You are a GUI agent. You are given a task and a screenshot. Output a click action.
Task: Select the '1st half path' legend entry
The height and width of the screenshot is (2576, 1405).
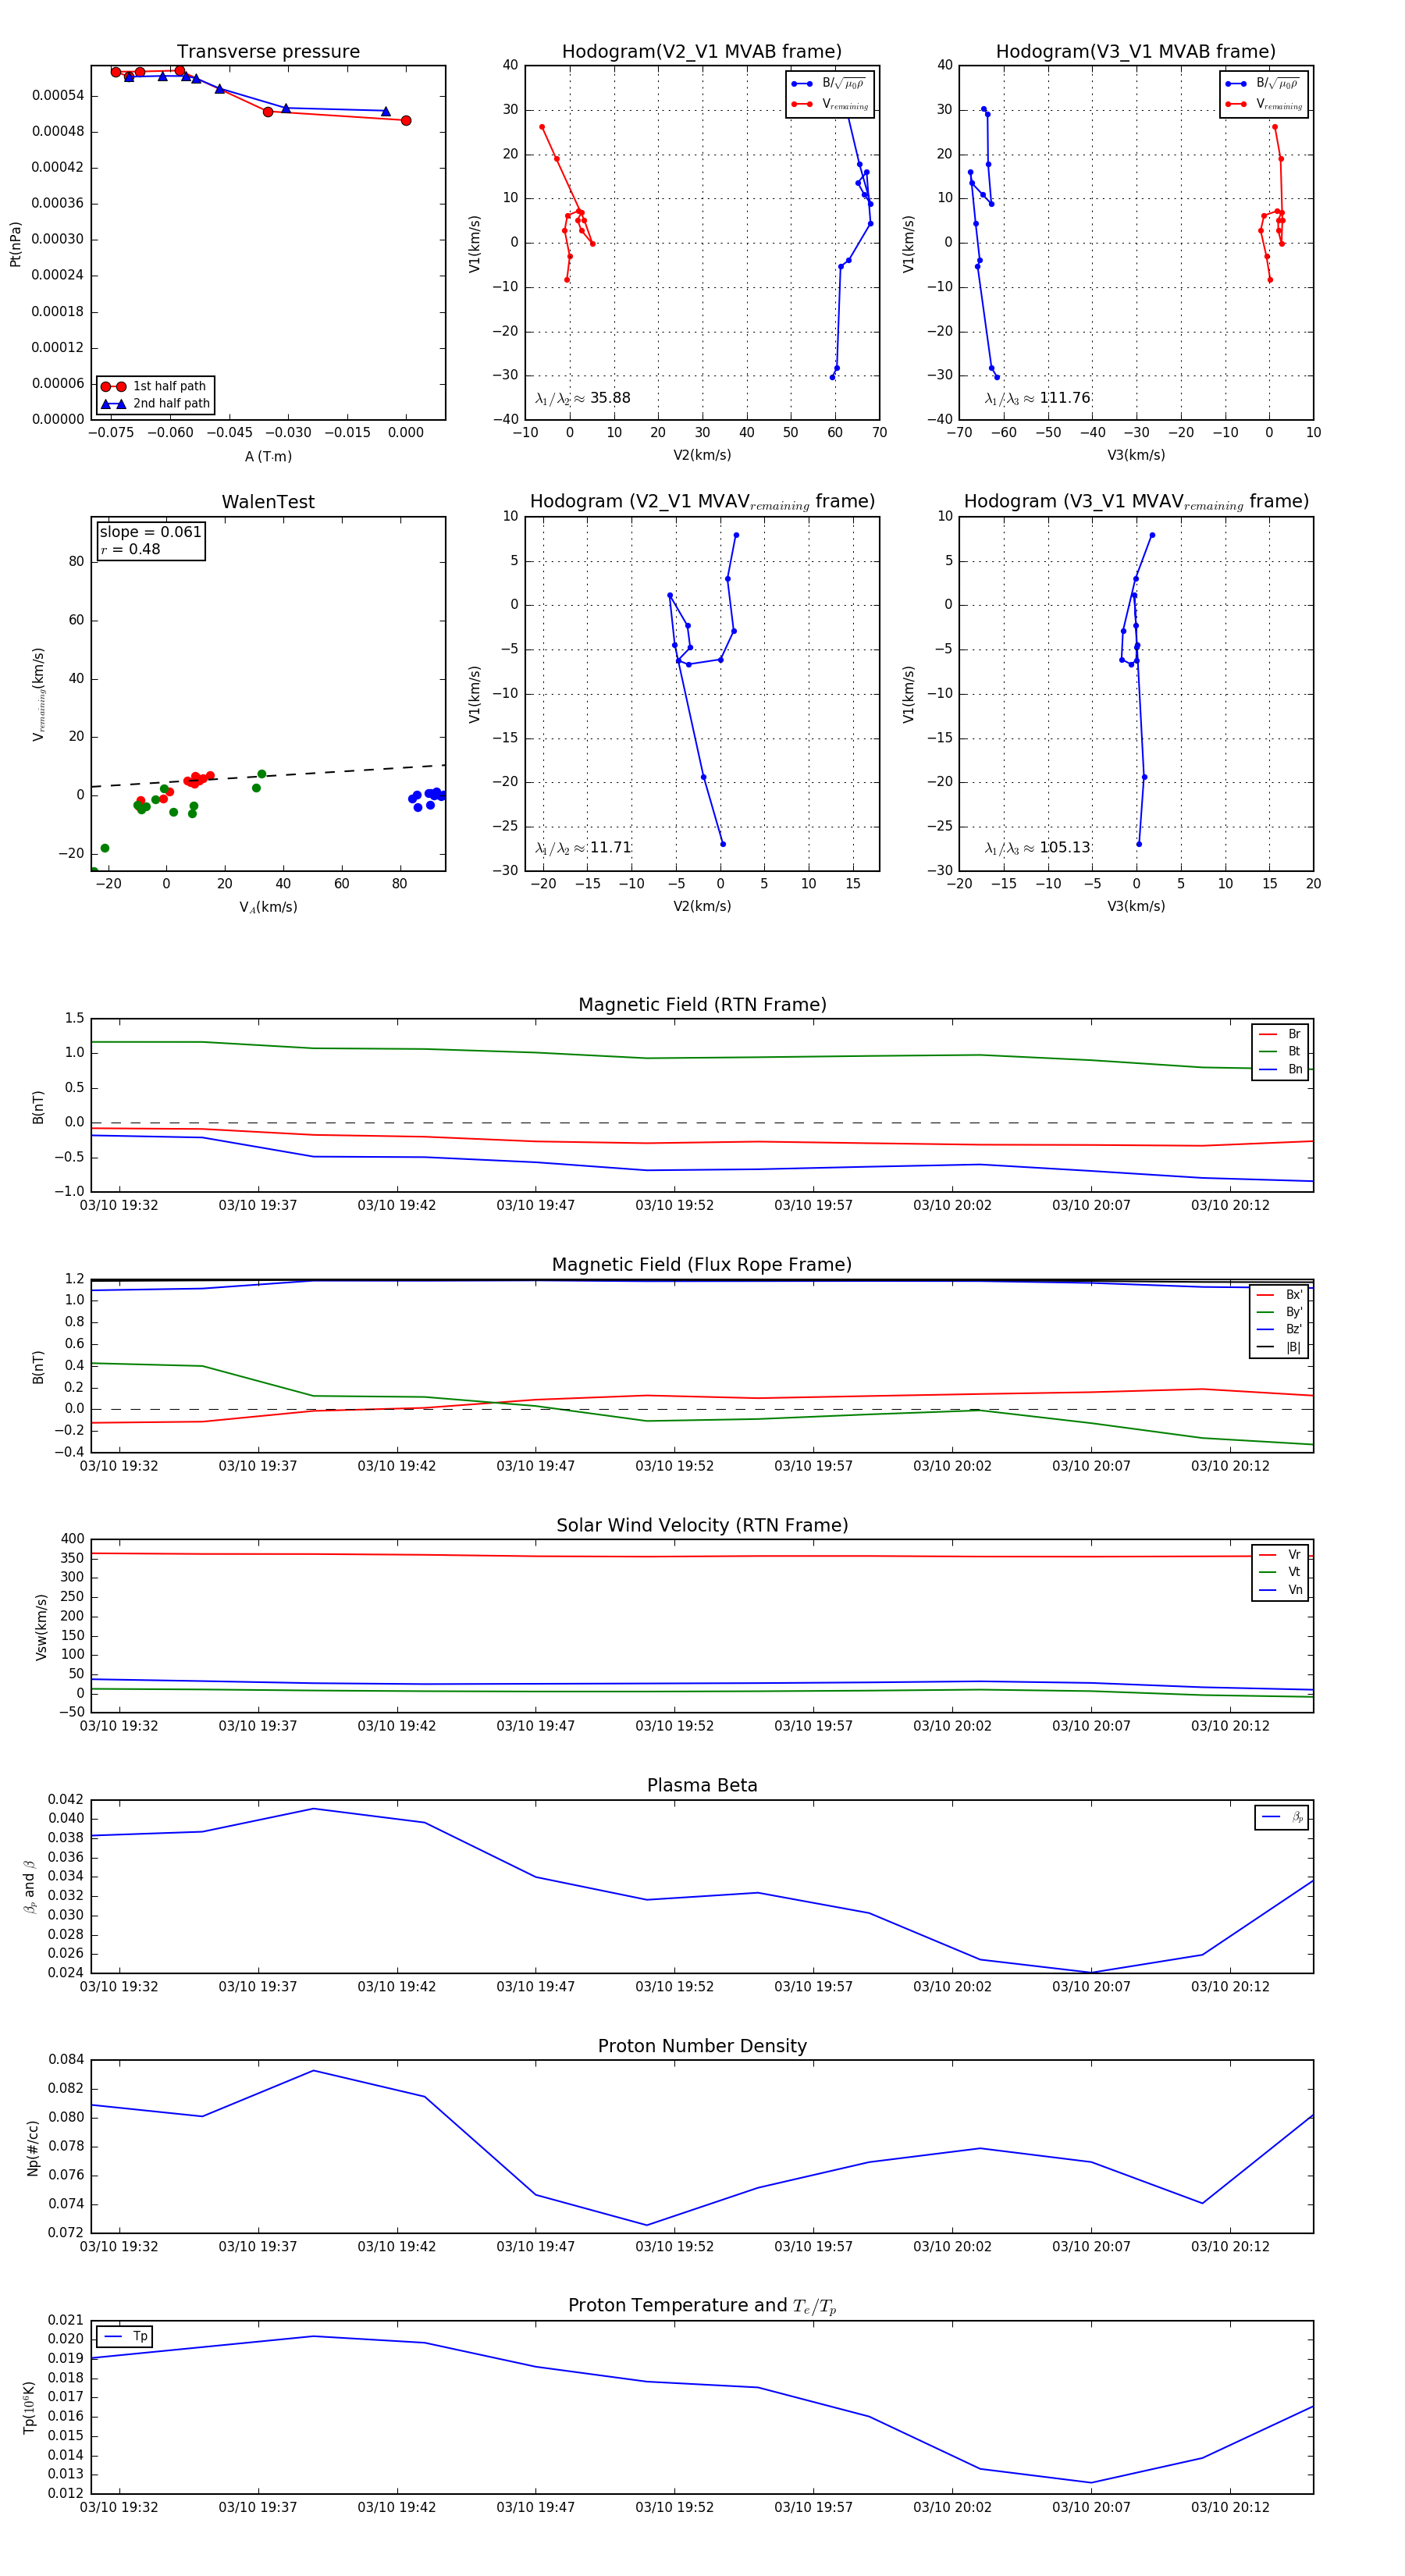click(x=155, y=386)
